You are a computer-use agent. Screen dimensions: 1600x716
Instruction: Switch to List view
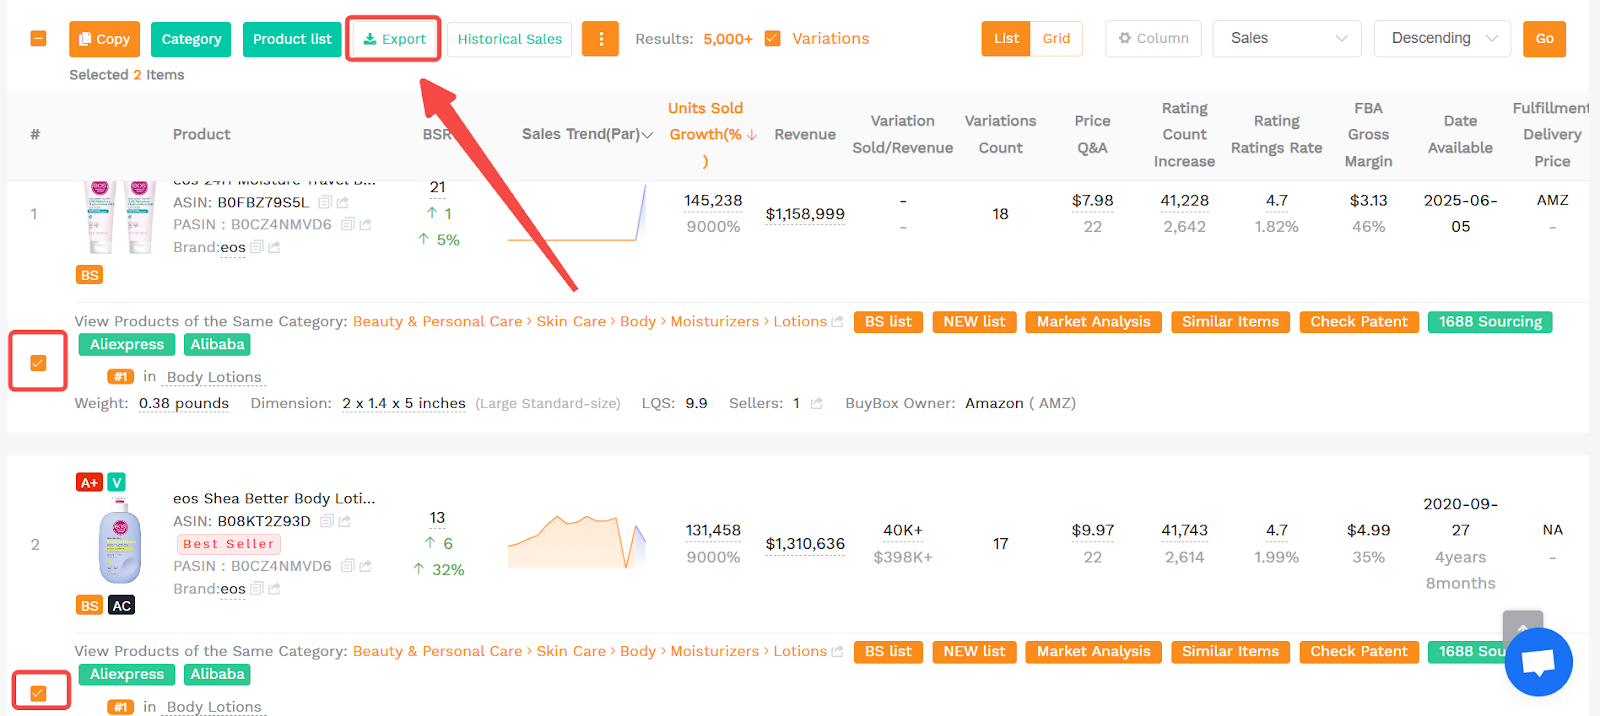(1006, 38)
